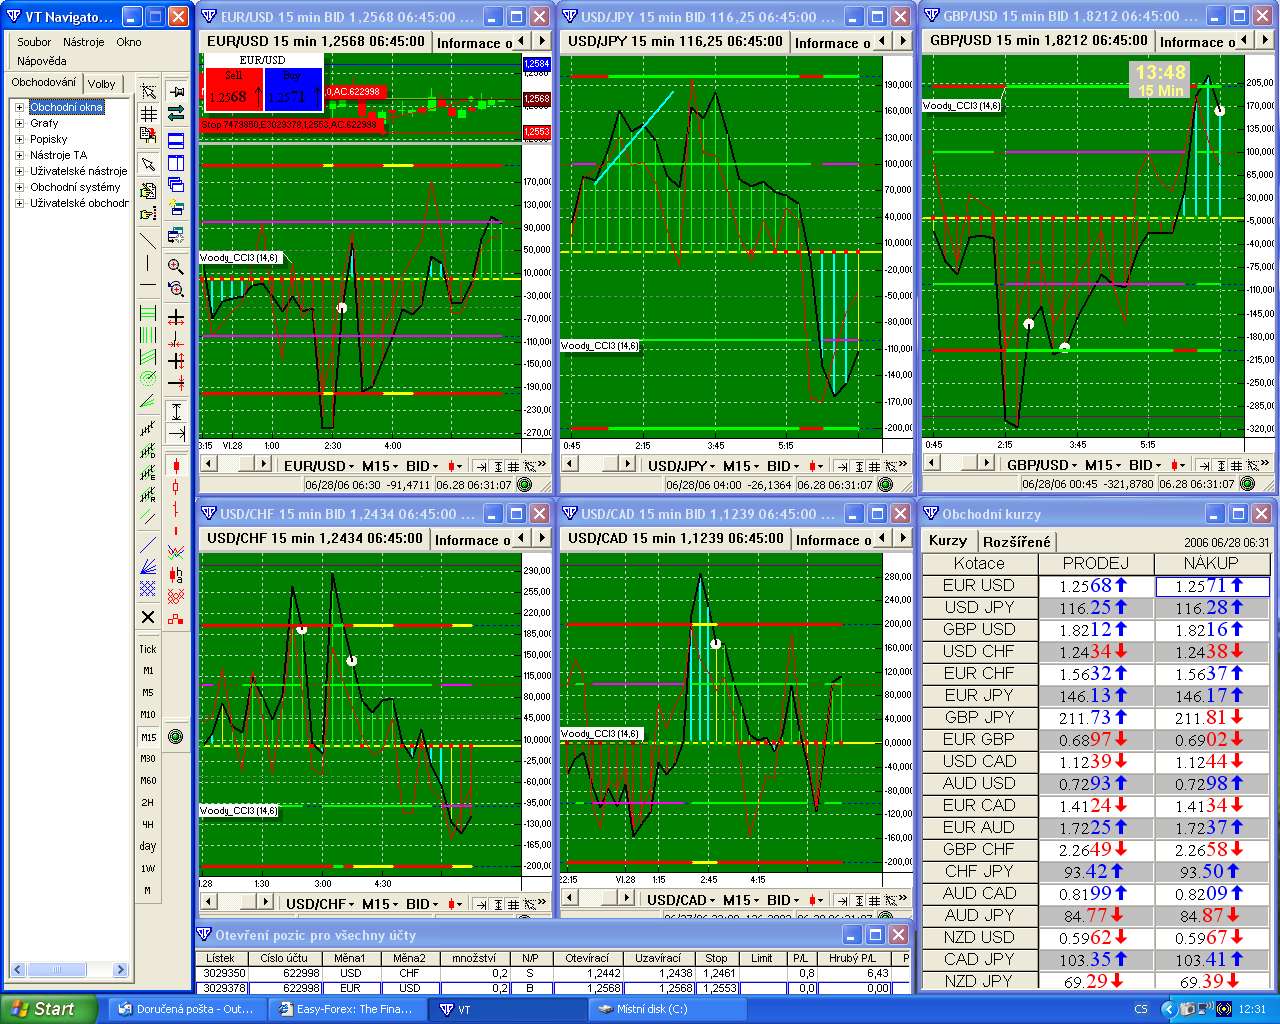This screenshot has height=1024, width=1280.
Task: Select the green concentric circles tool
Action: 148,379
